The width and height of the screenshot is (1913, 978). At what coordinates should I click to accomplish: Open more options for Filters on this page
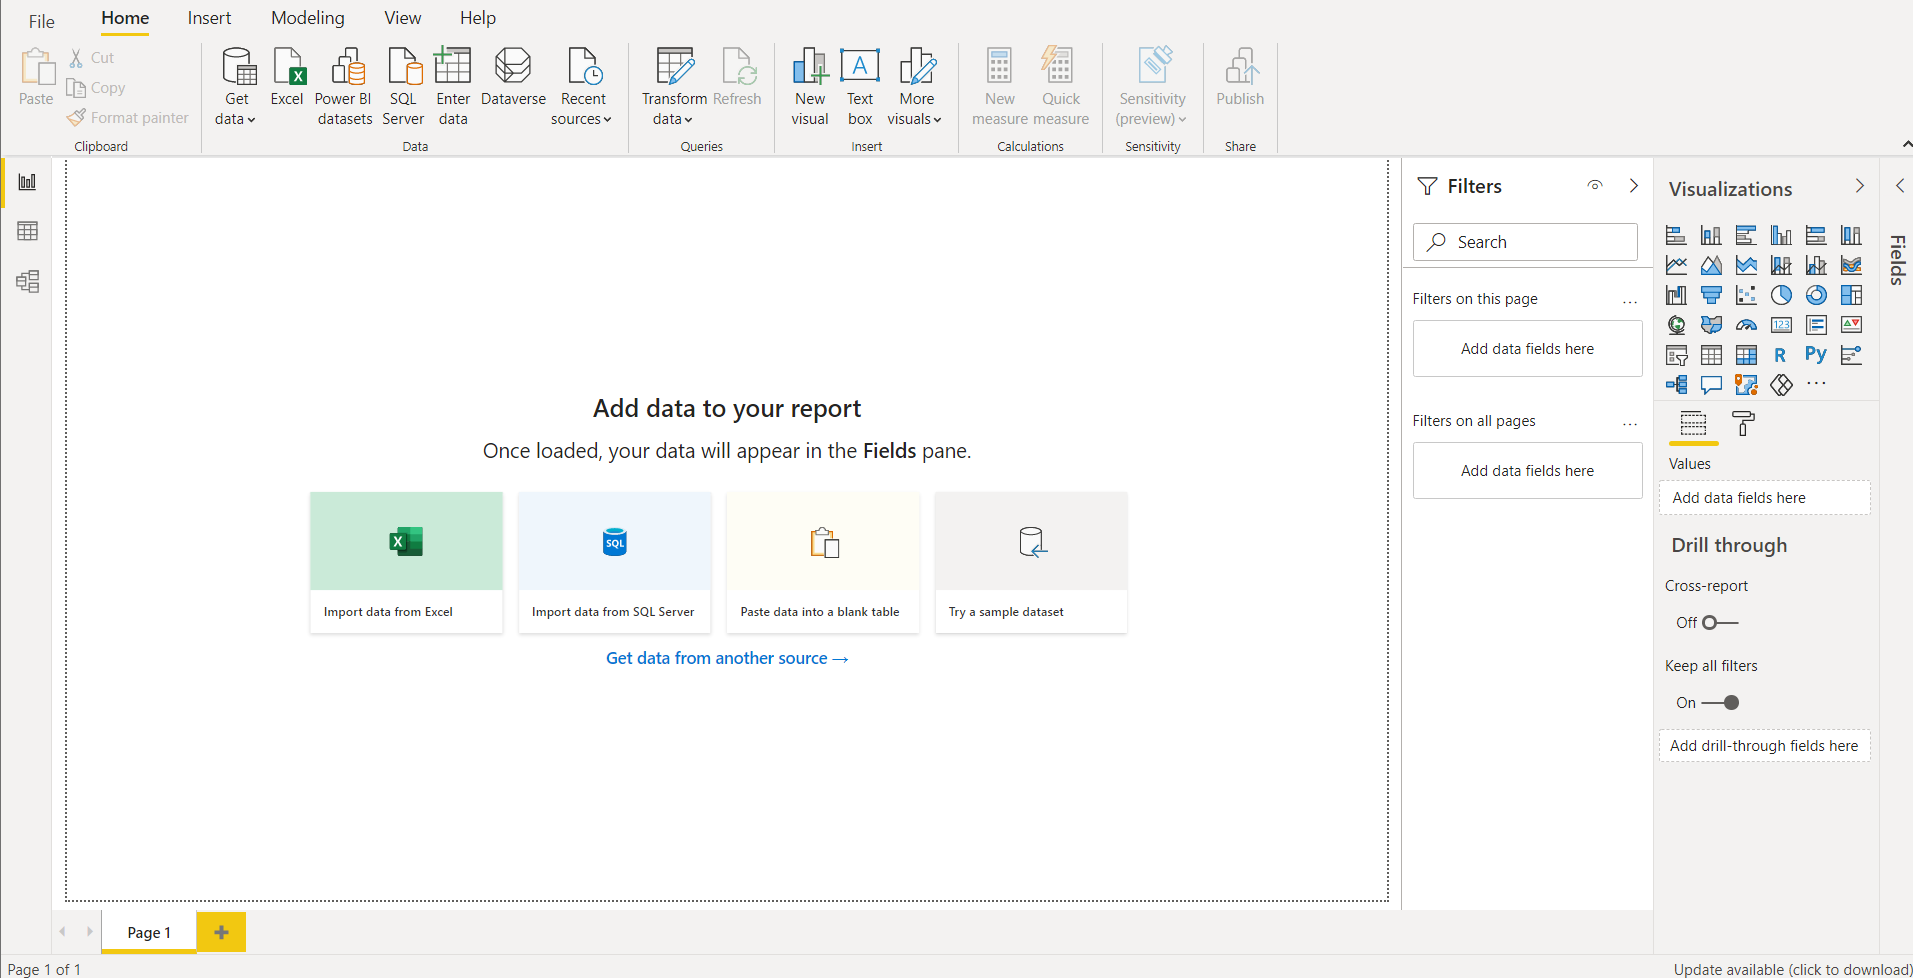[x=1630, y=301]
